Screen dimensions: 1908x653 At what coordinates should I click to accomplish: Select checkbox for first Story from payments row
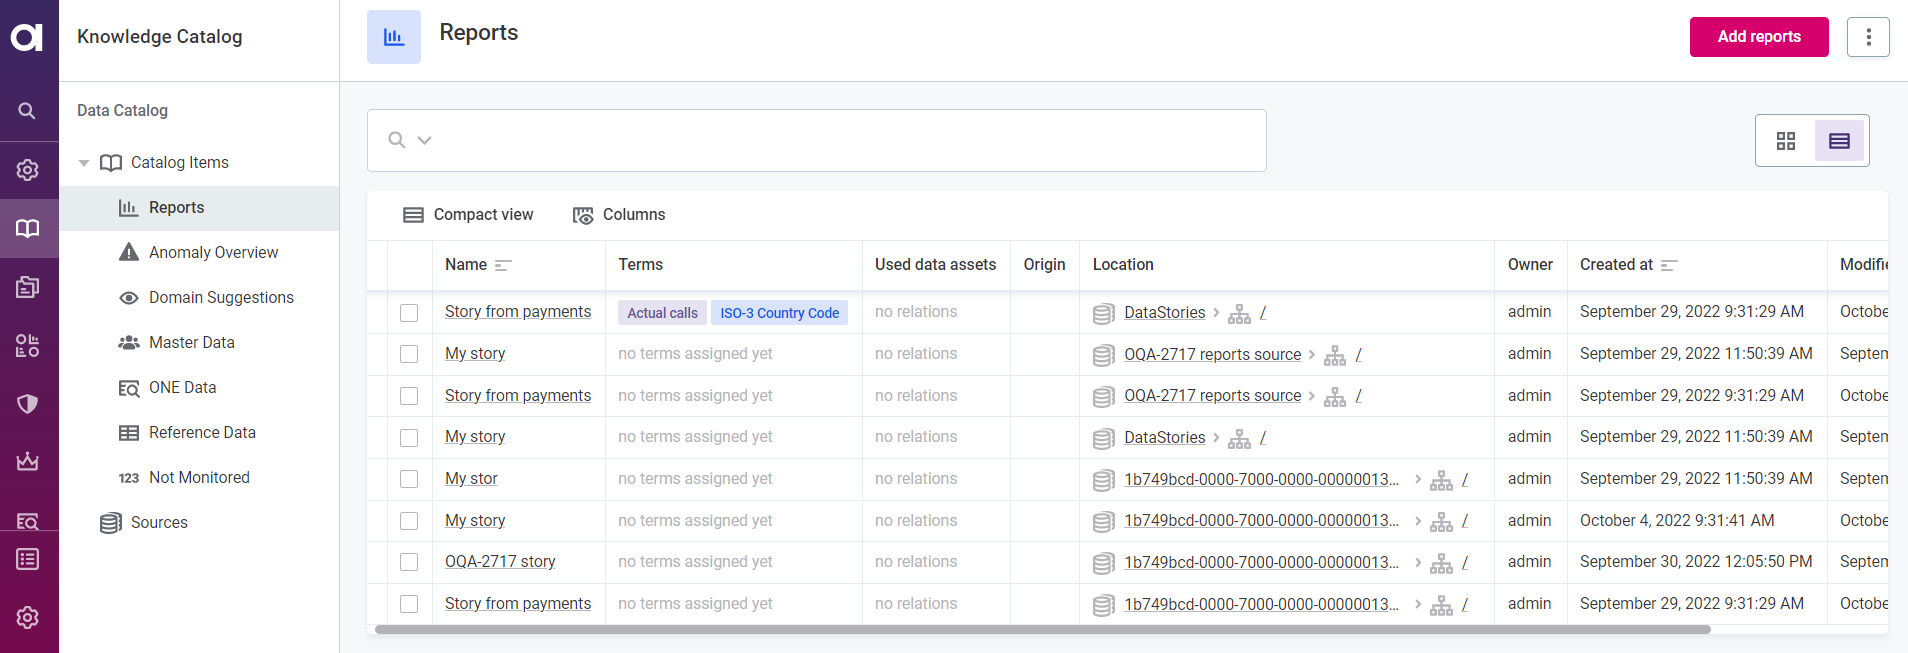[409, 313]
